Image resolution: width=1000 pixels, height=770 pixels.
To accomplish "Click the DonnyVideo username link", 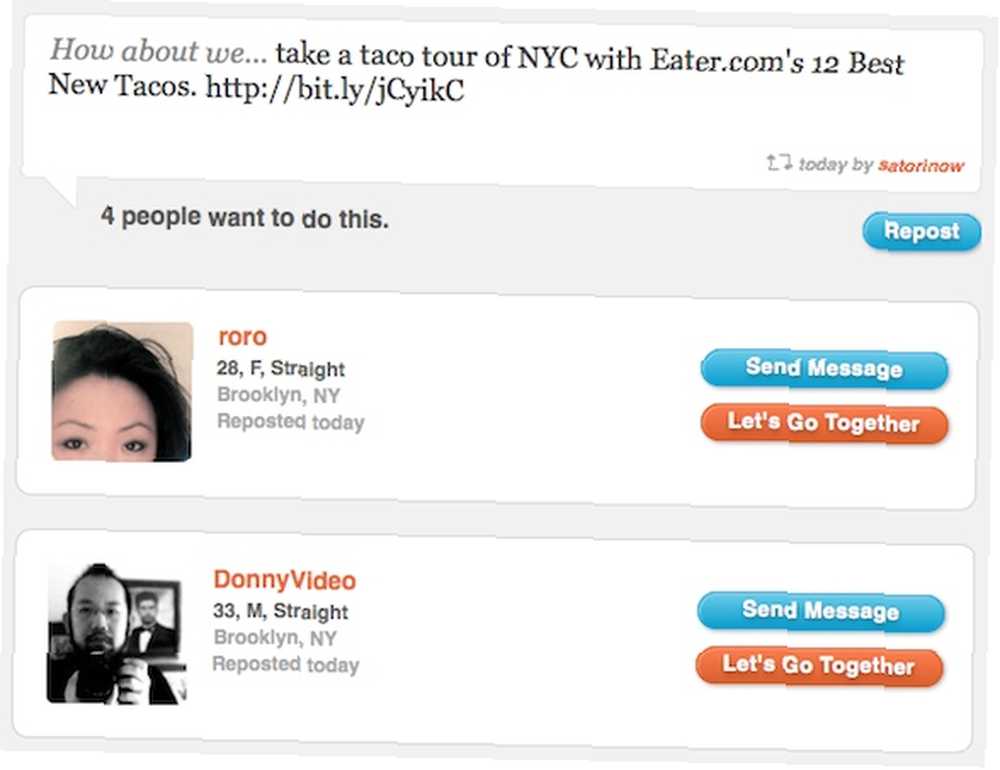I will tap(284, 580).
